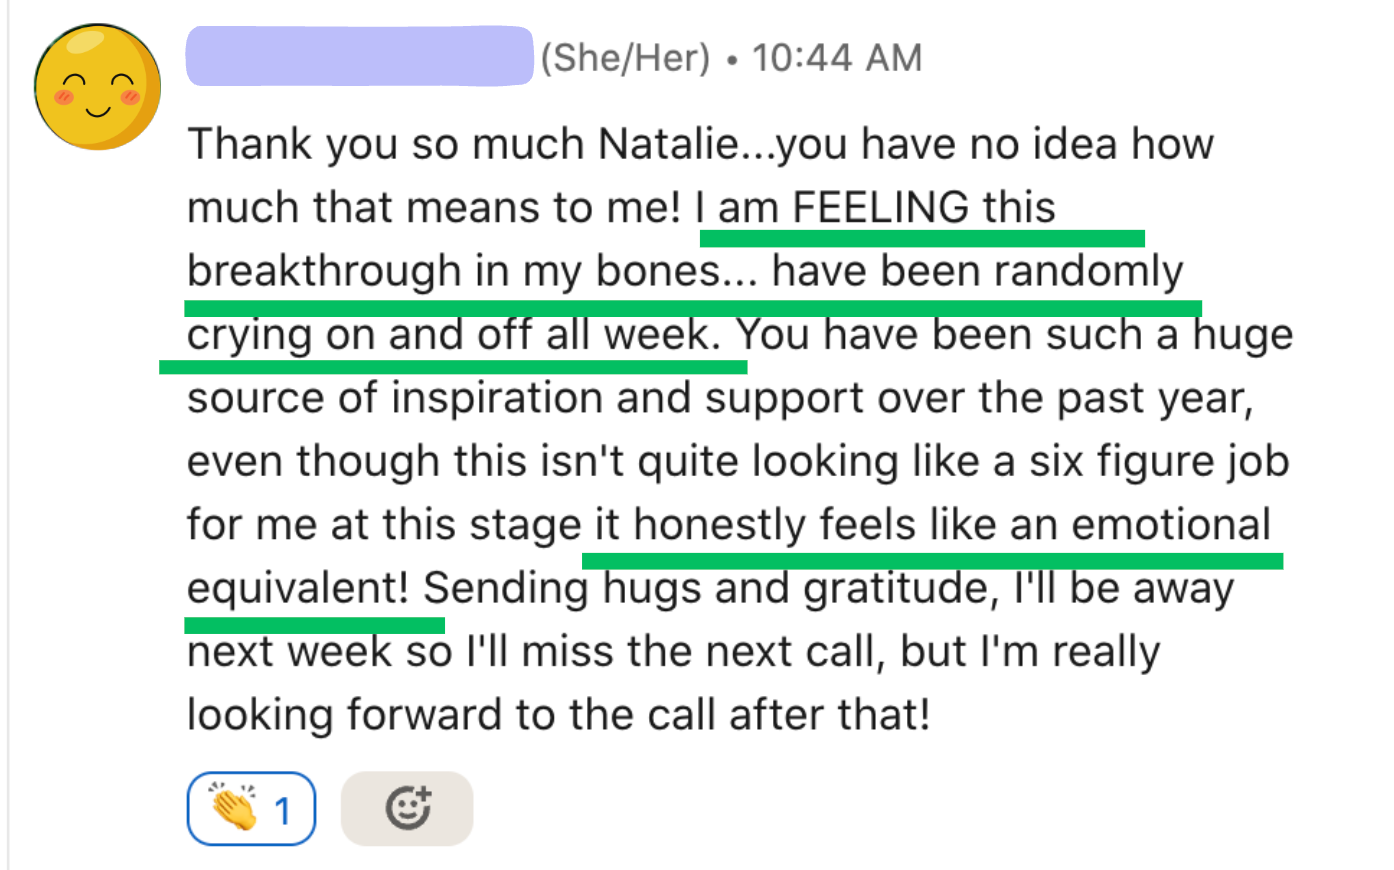Image resolution: width=1394 pixels, height=870 pixels.
Task: Click the 10:44 AM timestamp
Action: point(837,58)
